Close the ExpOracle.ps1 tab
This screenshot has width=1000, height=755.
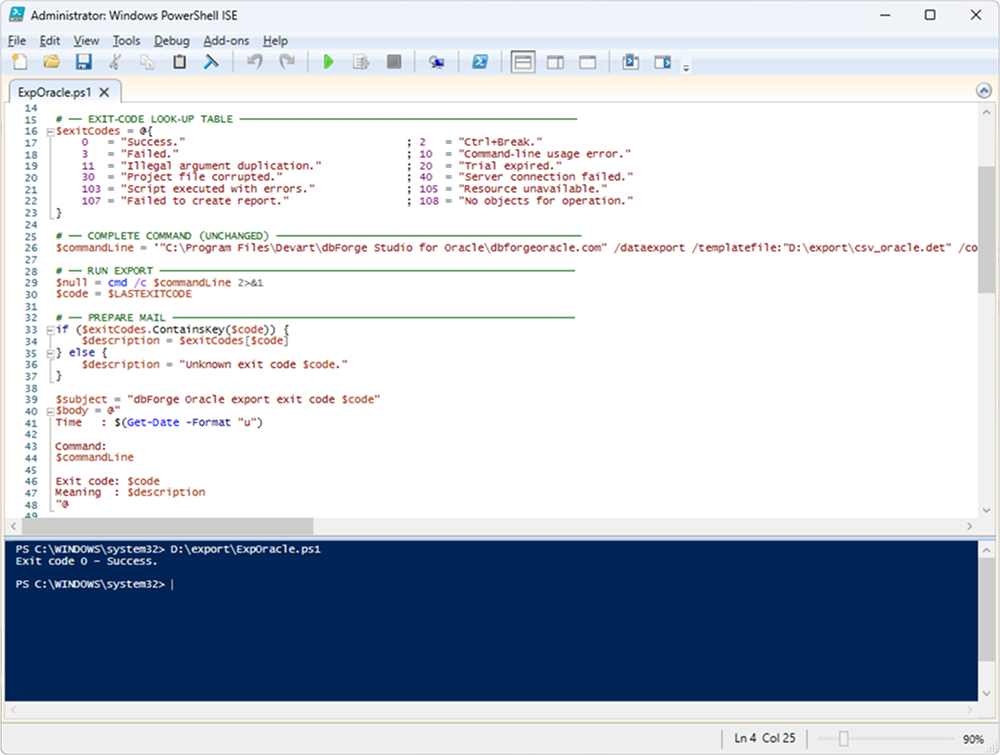[104, 92]
